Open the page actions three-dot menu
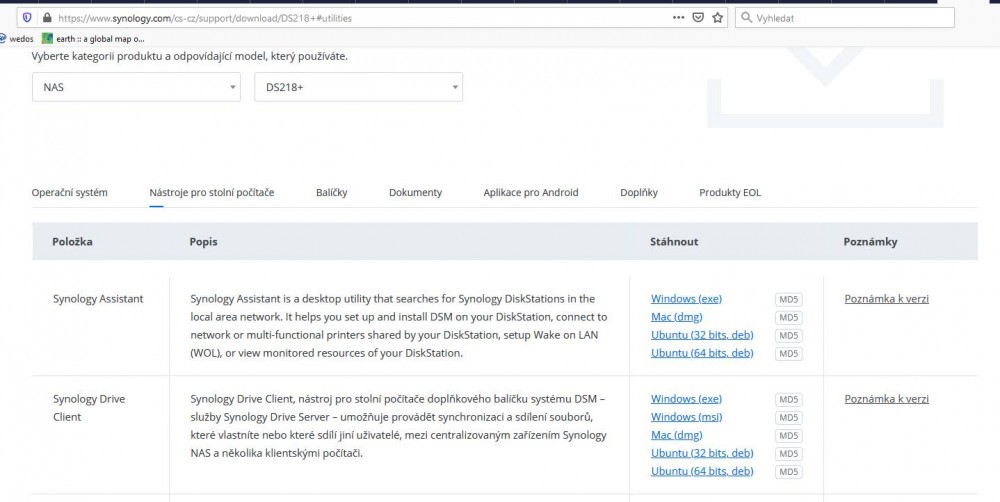Viewport: 1000px width, 502px height. 680,18
